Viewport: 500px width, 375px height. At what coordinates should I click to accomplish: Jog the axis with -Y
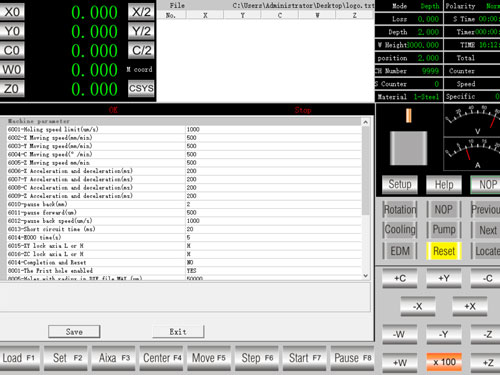444,334
